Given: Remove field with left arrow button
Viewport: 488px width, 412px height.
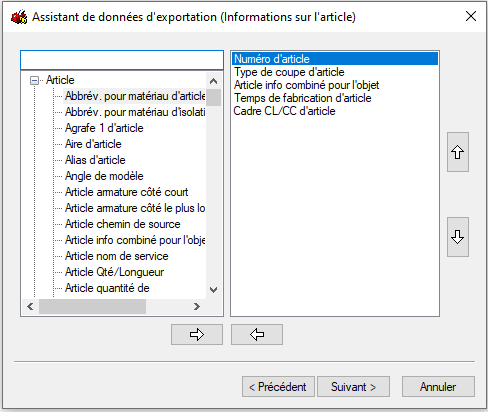Looking at the screenshot, I should click(x=257, y=334).
